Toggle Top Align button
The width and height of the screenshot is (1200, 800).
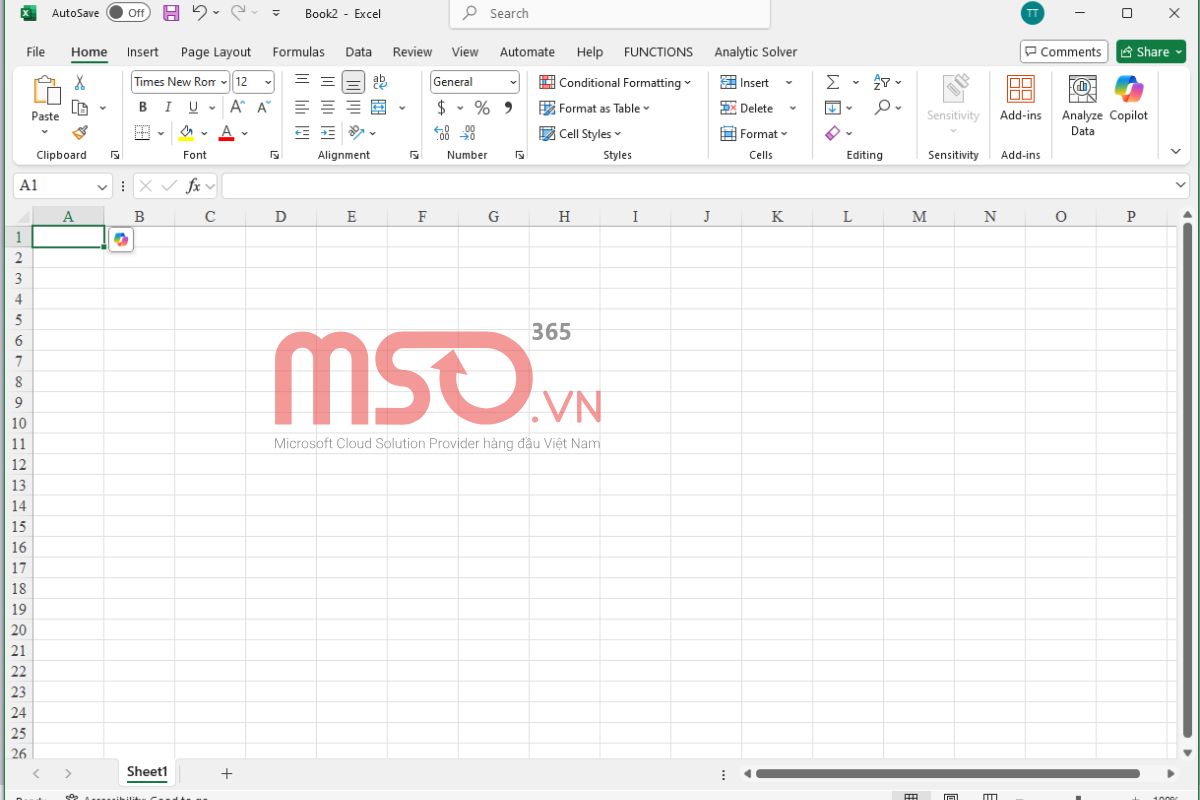pyautogui.click(x=302, y=82)
